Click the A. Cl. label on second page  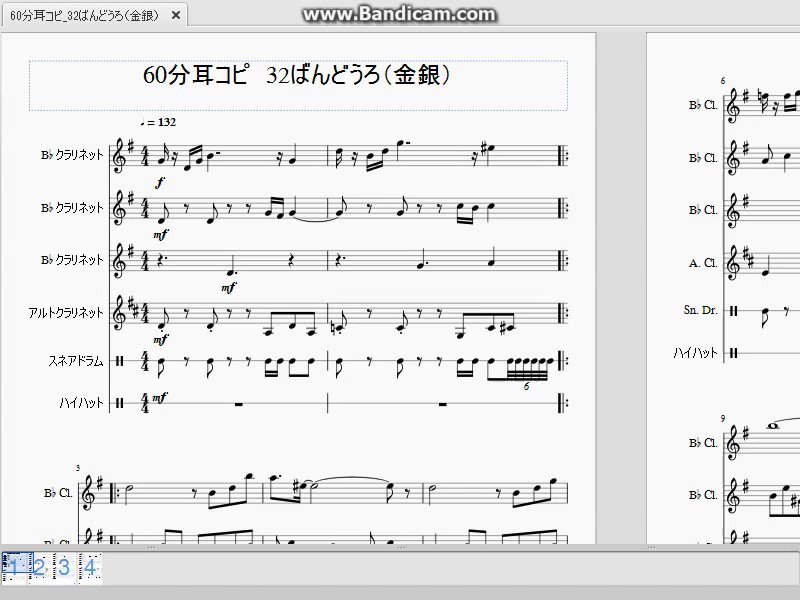(703, 263)
